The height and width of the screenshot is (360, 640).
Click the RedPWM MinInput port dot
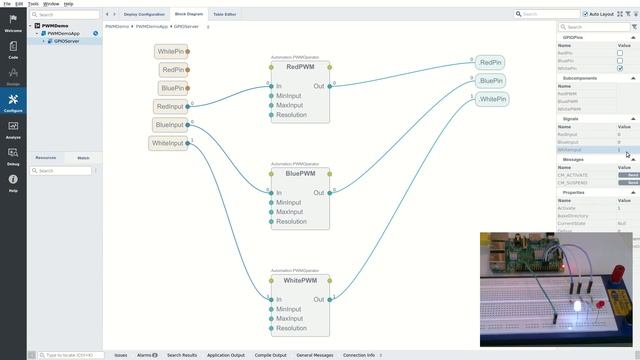click(x=271, y=96)
